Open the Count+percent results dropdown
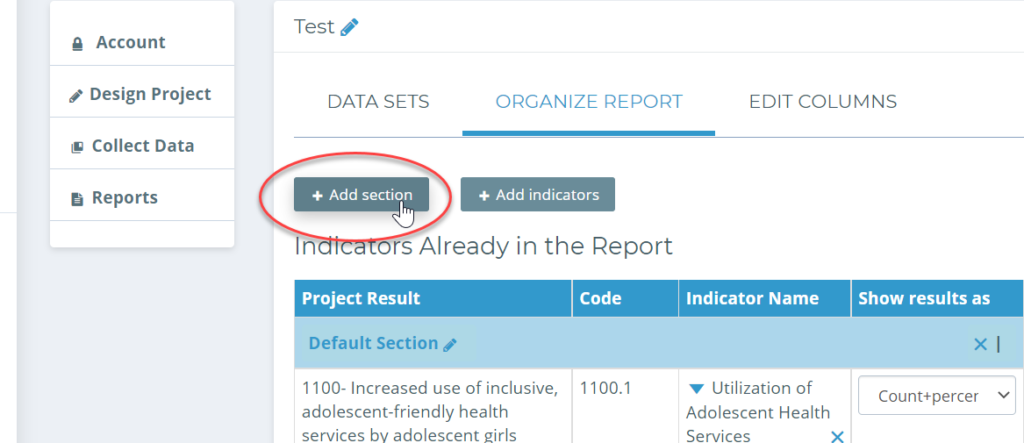Screen dimensions: 1024x443 point(936,395)
